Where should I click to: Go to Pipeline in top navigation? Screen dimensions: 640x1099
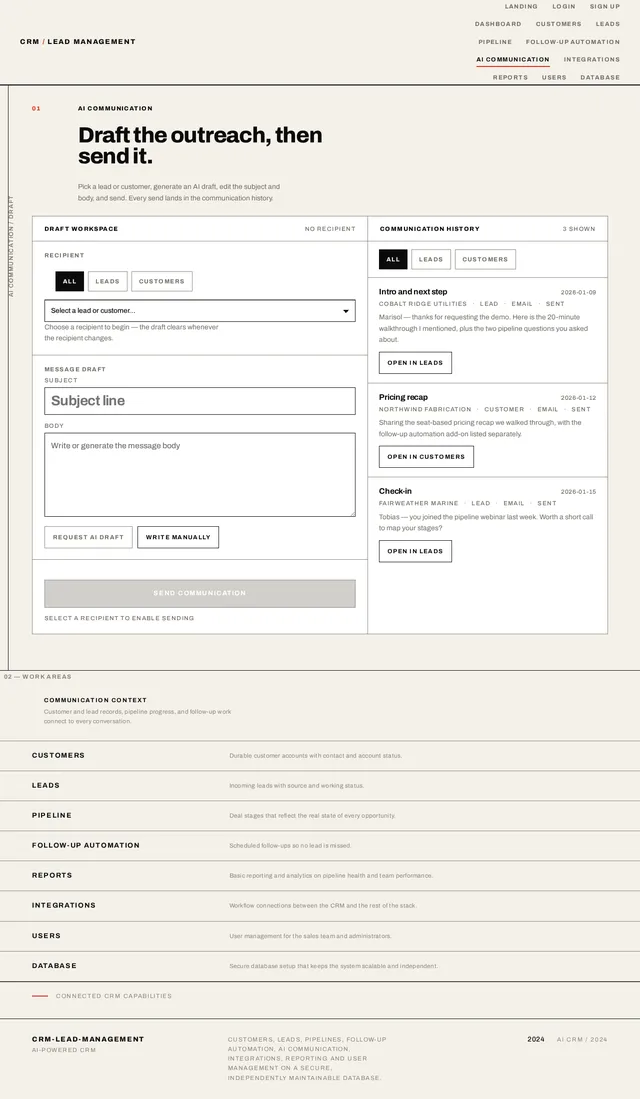pos(495,42)
